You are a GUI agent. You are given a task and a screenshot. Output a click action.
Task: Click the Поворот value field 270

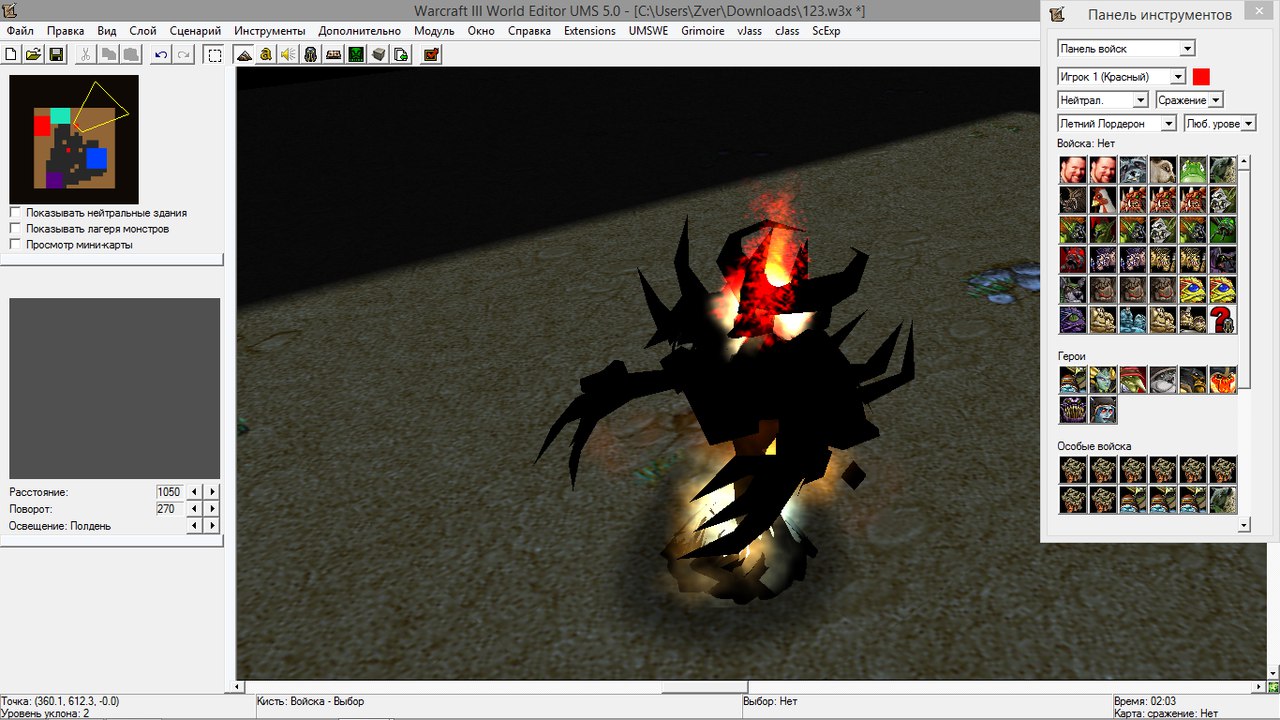pyautogui.click(x=169, y=509)
